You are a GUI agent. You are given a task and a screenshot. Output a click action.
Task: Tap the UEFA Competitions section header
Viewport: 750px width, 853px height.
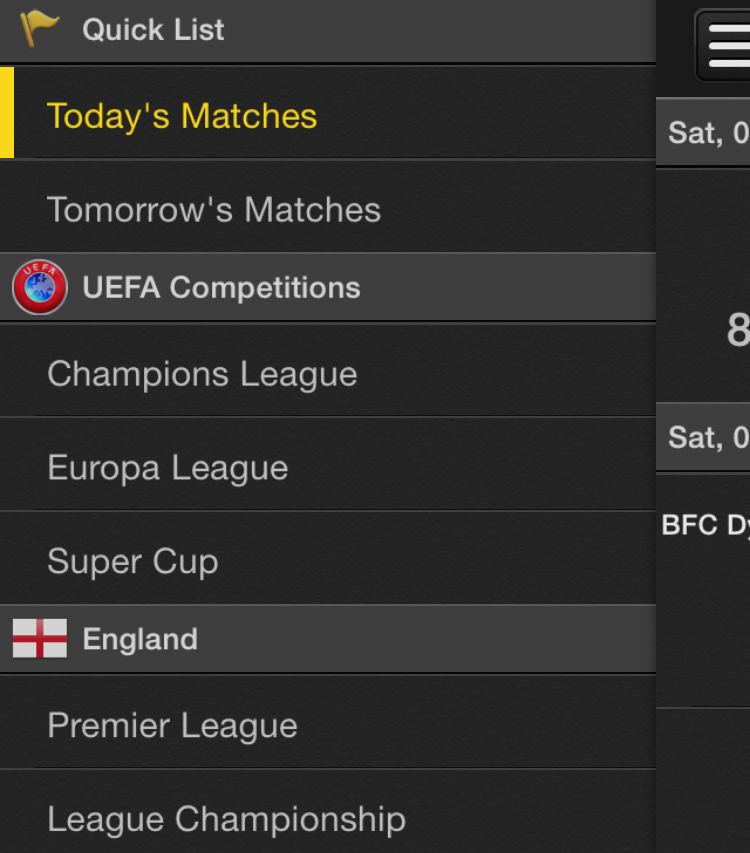[328, 287]
